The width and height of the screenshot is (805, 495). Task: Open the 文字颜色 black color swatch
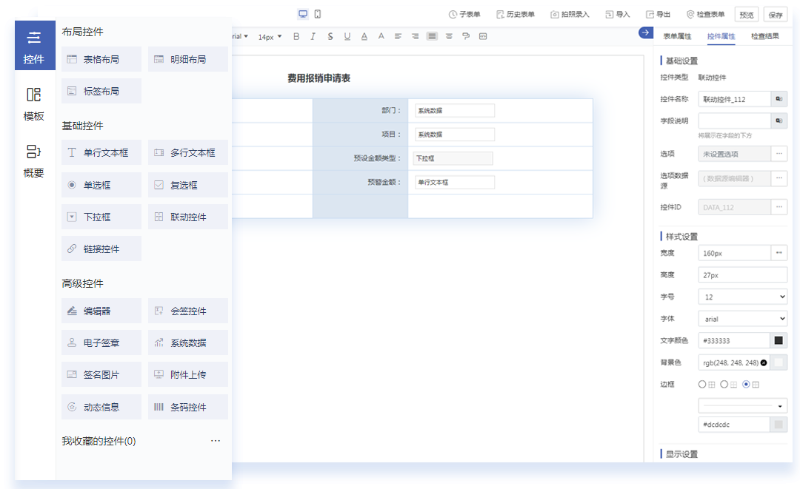pos(779,341)
